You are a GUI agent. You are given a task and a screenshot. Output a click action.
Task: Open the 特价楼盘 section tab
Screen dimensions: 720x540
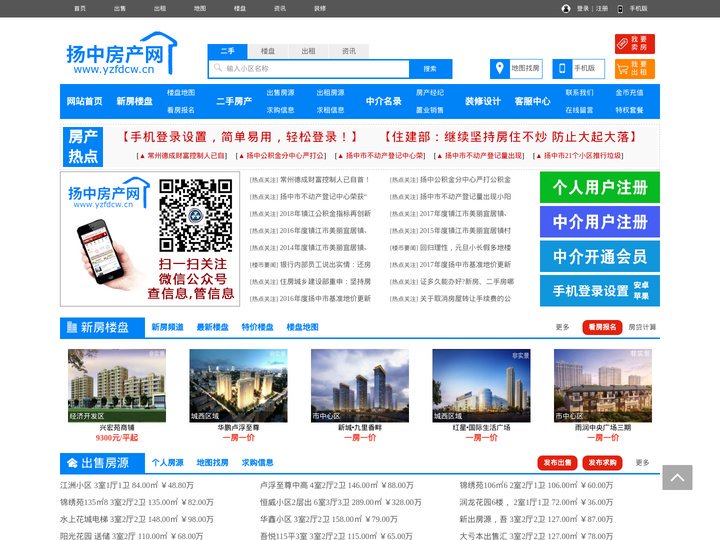coord(258,327)
